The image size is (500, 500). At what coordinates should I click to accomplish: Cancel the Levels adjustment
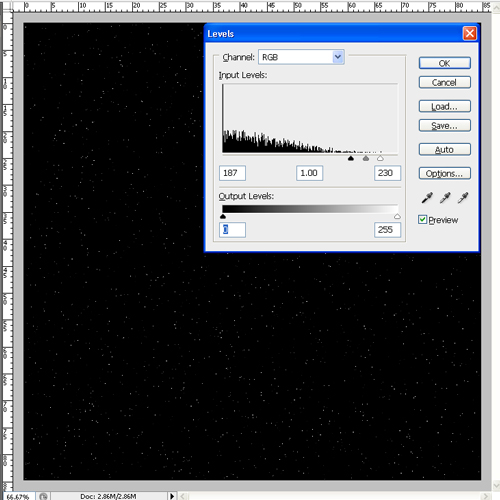[x=444, y=82]
